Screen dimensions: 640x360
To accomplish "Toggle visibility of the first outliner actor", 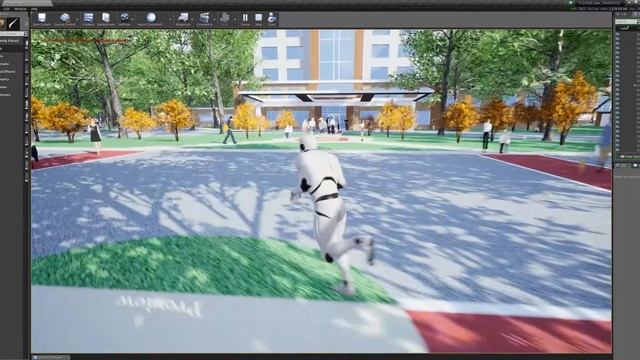I will tap(618, 35).
